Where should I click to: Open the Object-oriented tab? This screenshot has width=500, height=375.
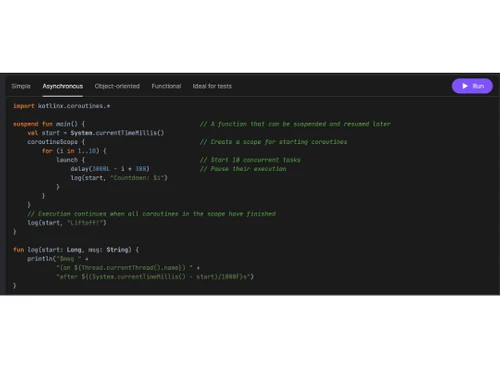[117, 86]
